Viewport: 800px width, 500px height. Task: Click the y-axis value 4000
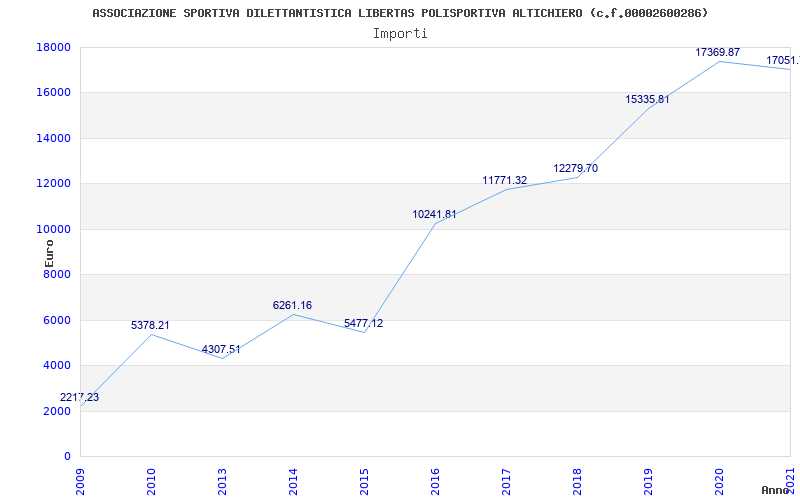click(x=57, y=366)
